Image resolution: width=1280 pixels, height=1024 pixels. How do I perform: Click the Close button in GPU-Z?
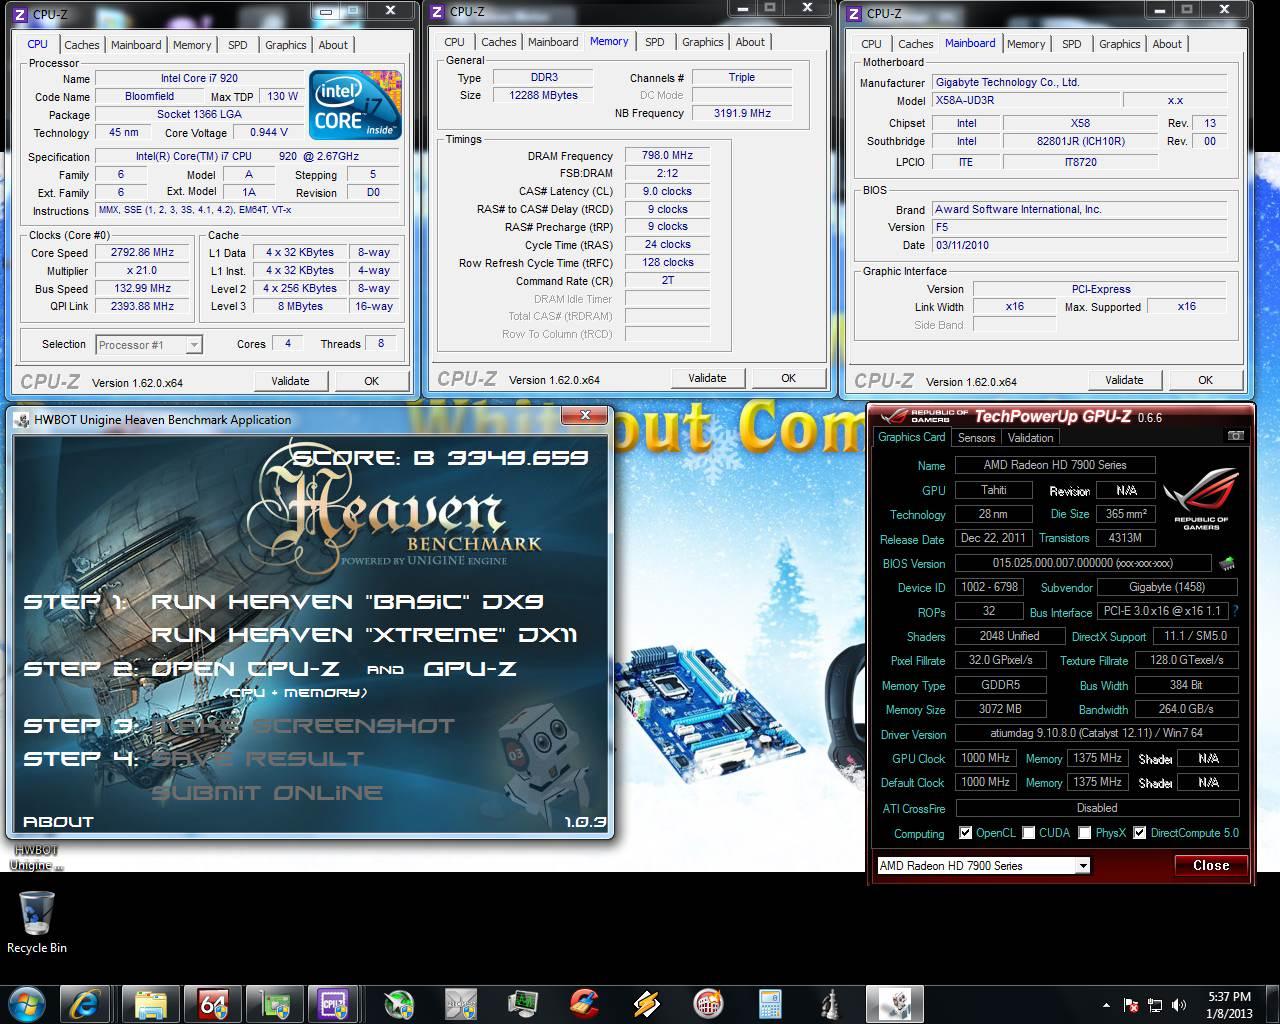tap(1211, 865)
